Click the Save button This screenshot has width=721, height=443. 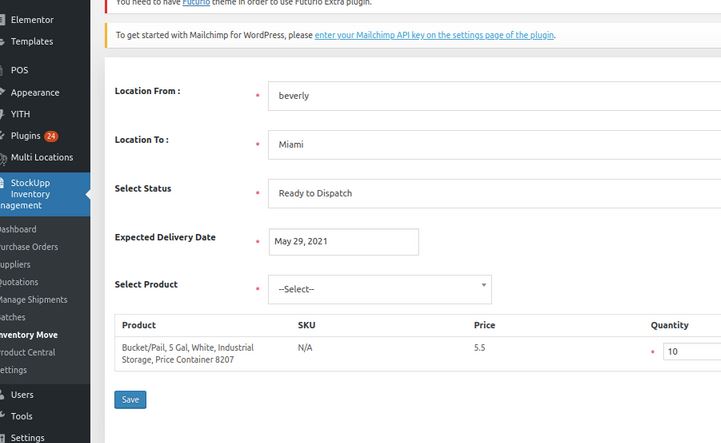coord(130,400)
